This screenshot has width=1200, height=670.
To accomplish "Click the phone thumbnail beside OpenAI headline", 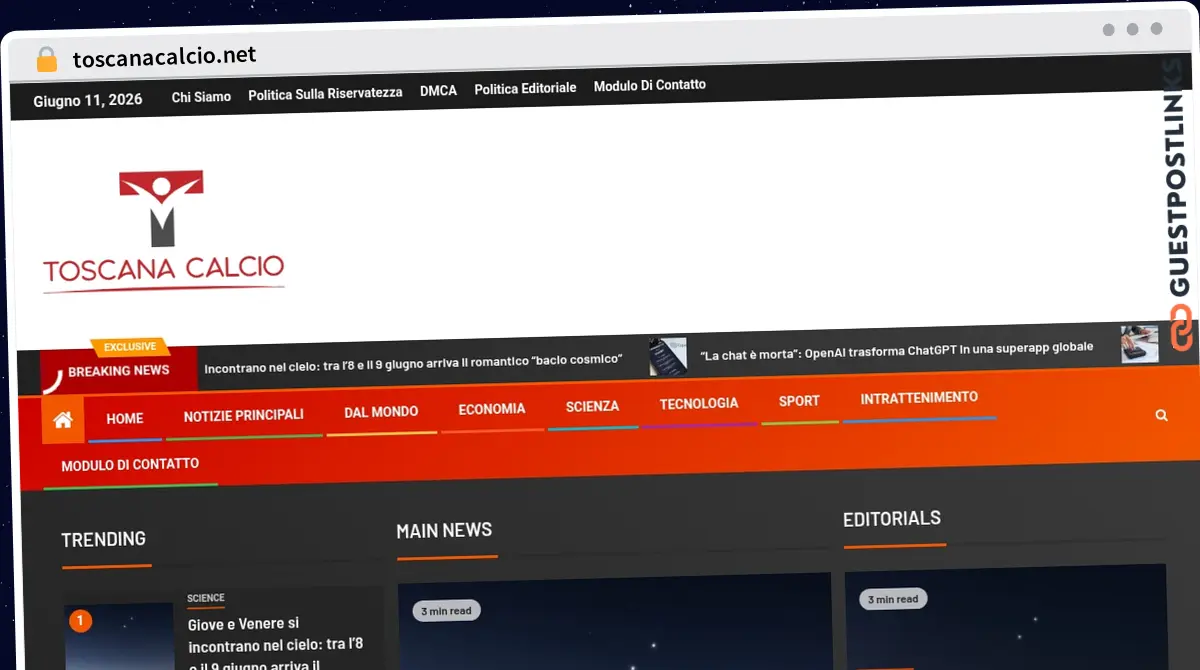I will (668, 357).
